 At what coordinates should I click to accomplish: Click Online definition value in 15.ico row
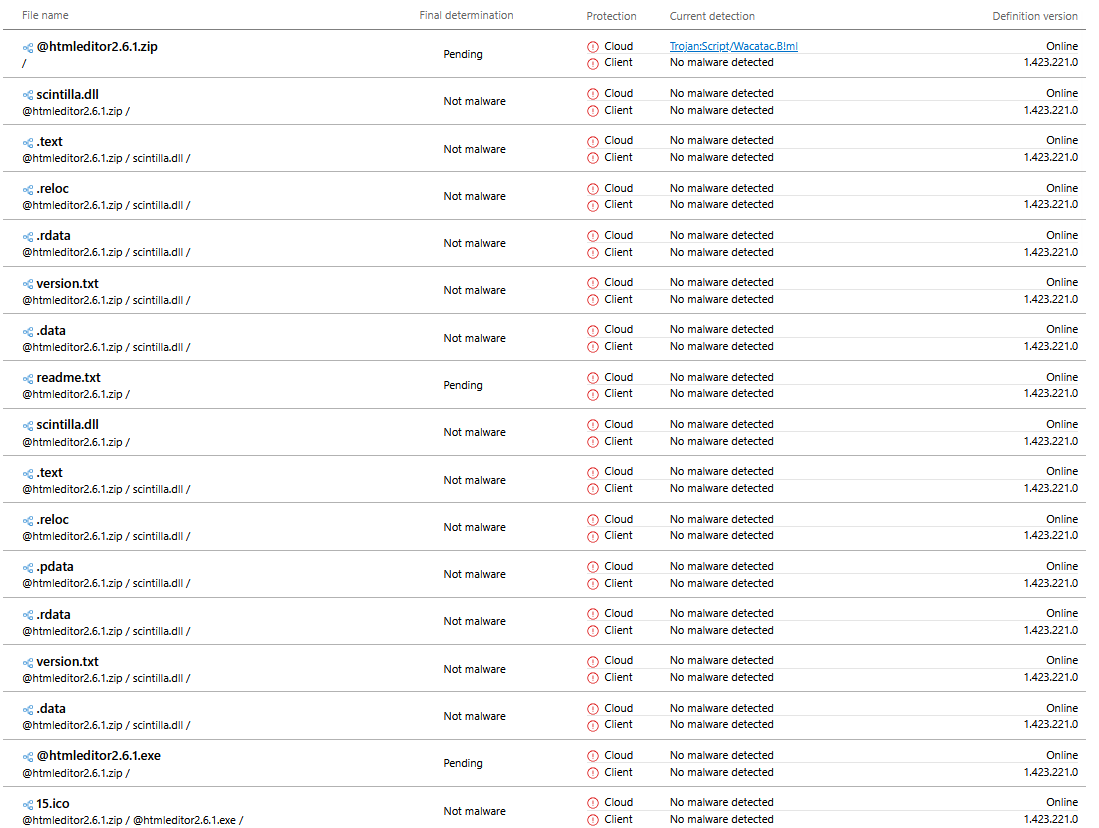pos(1062,802)
